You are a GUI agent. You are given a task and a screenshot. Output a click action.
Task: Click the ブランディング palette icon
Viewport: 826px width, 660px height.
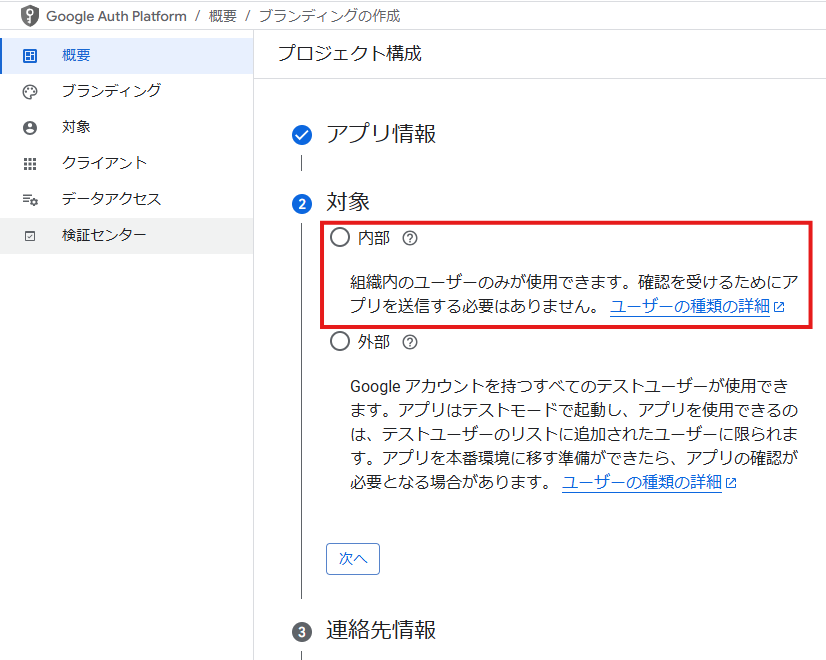point(30,92)
